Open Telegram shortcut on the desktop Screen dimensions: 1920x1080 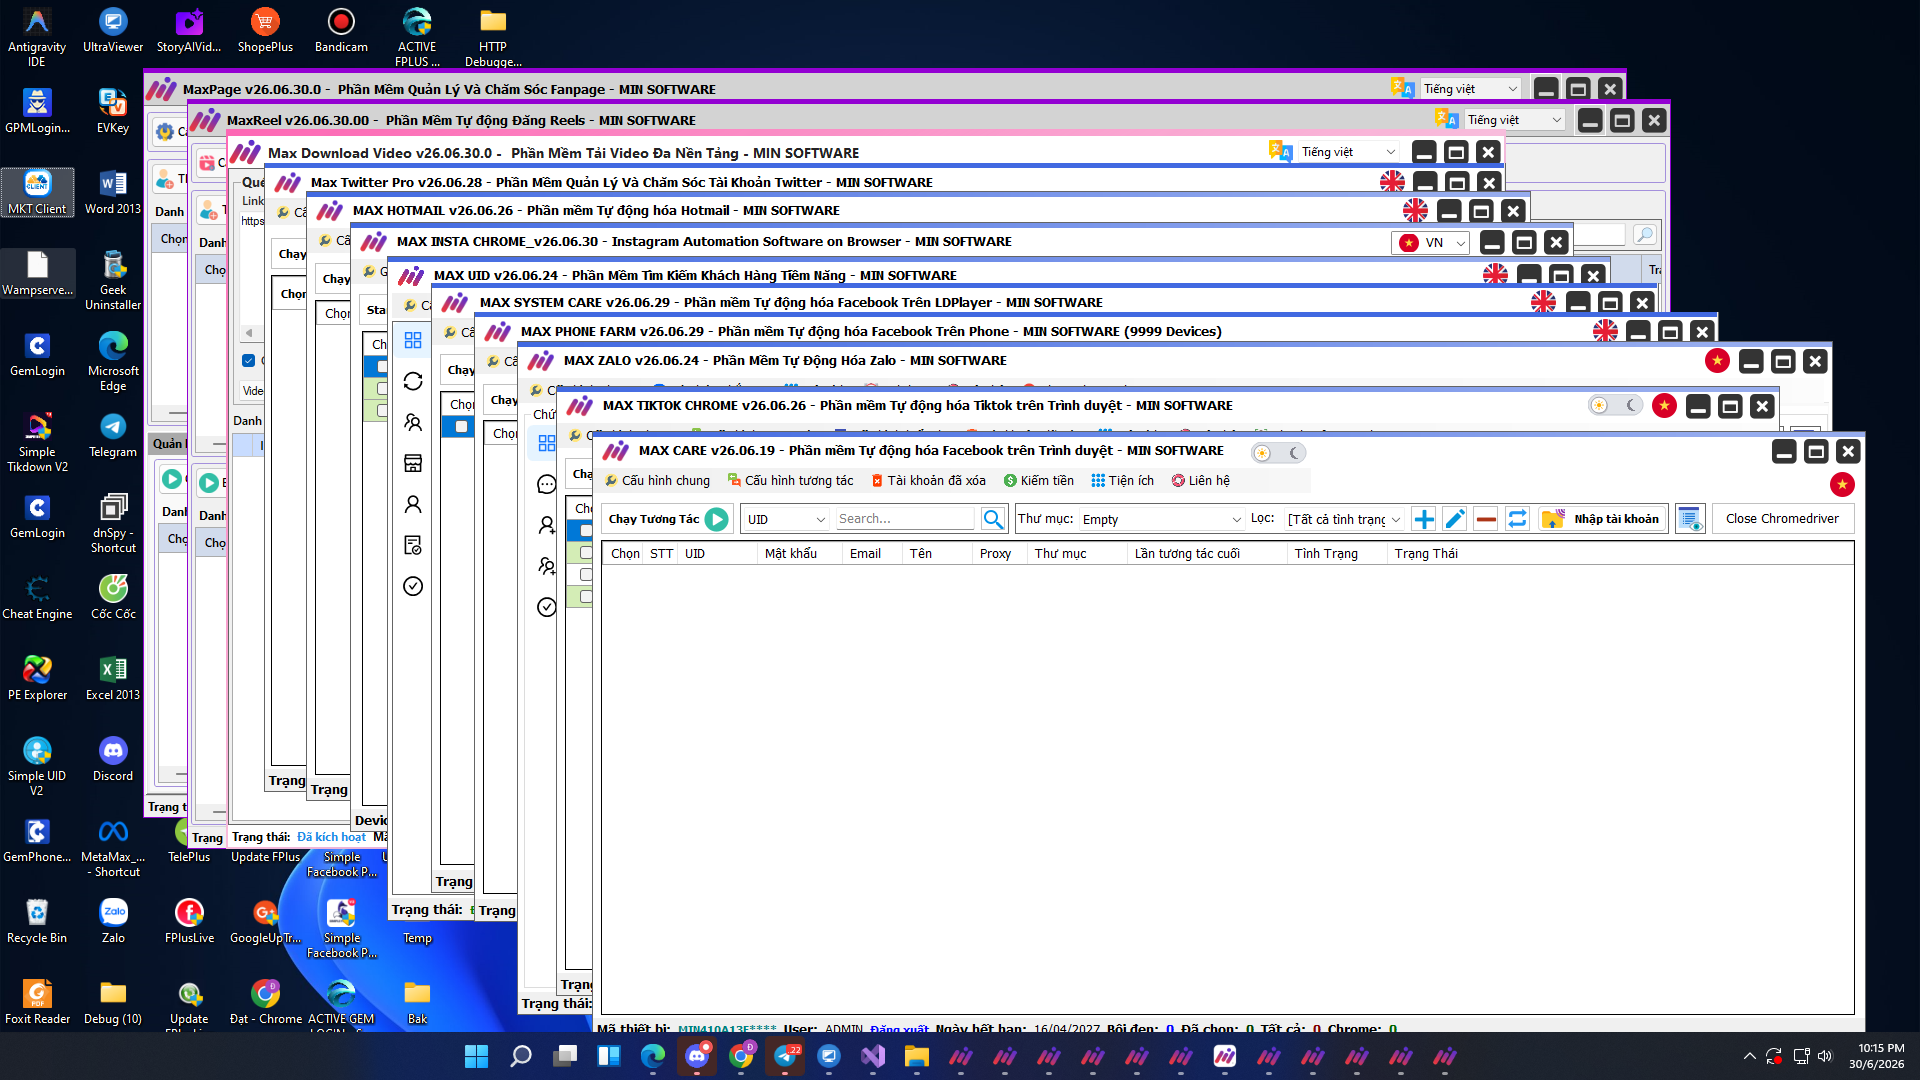113,434
